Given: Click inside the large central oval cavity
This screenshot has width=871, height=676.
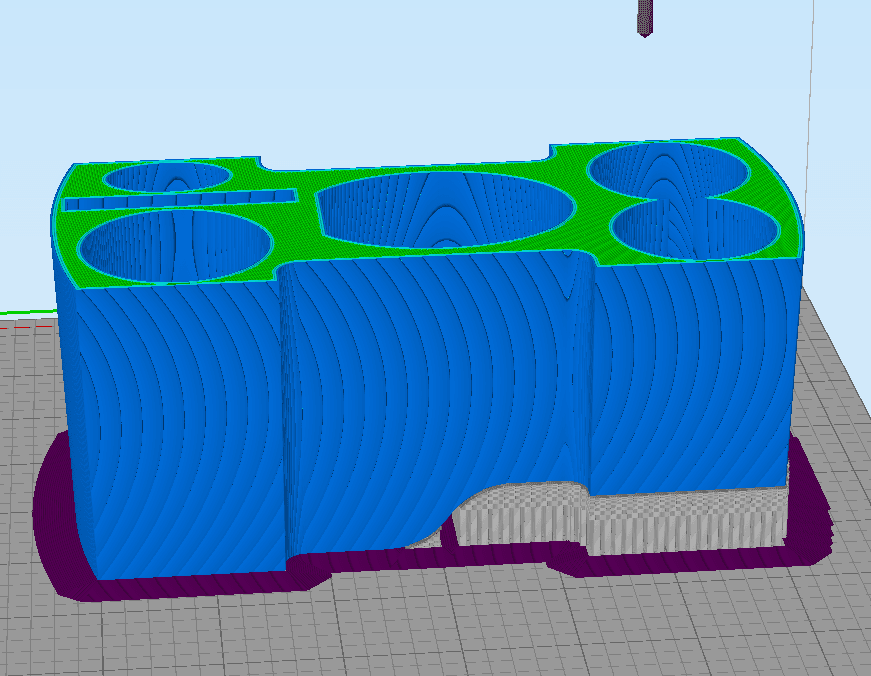Looking at the screenshot, I should [x=445, y=209].
